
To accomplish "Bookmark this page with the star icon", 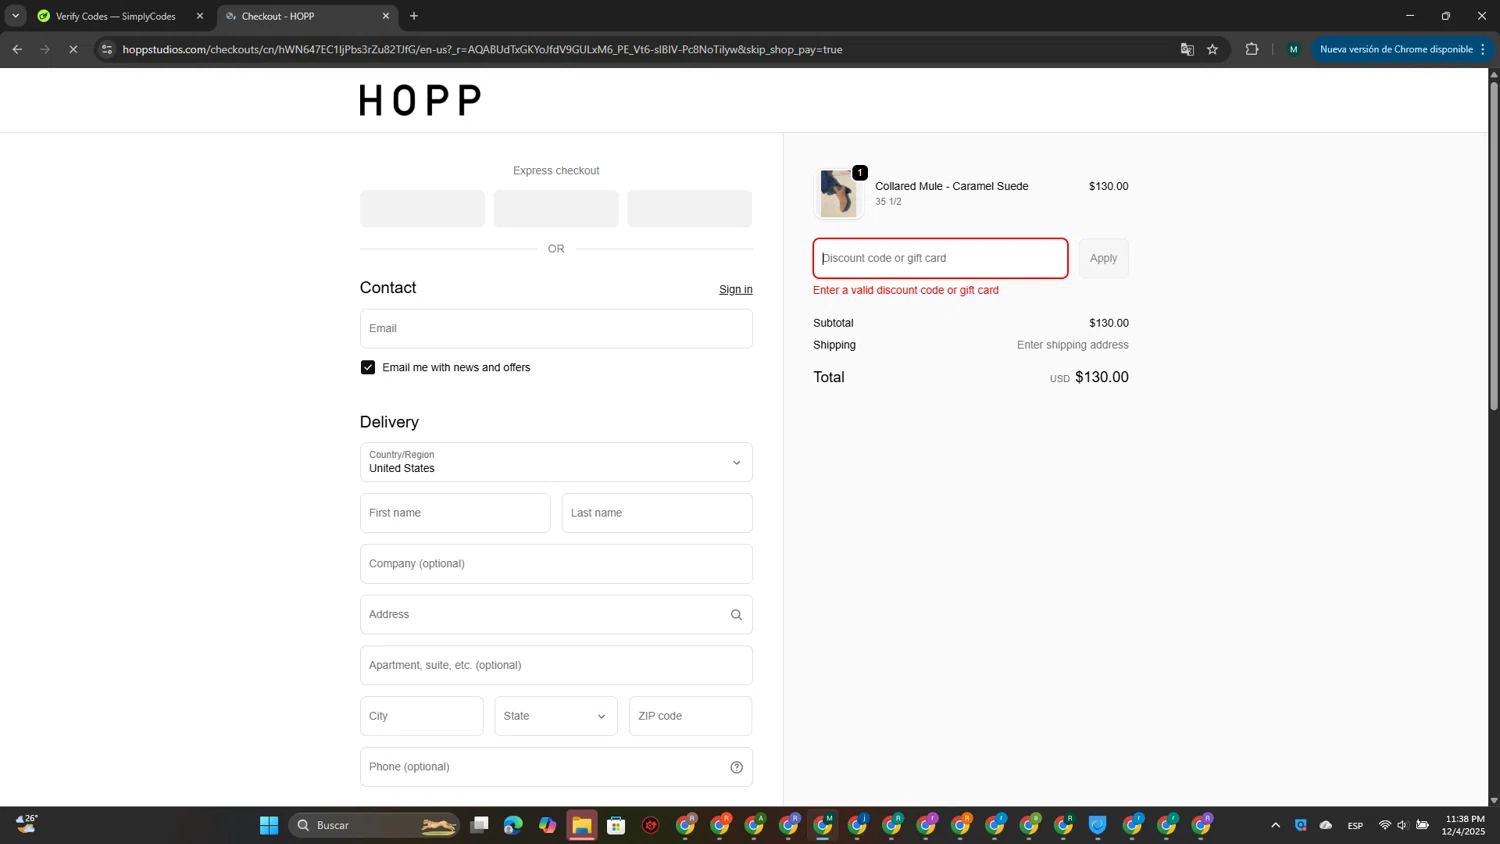I will pyautogui.click(x=1212, y=49).
